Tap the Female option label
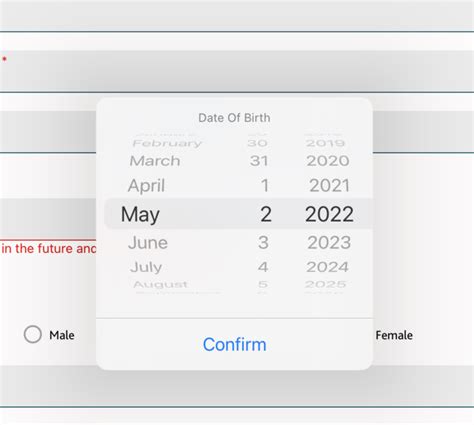 coord(394,335)
